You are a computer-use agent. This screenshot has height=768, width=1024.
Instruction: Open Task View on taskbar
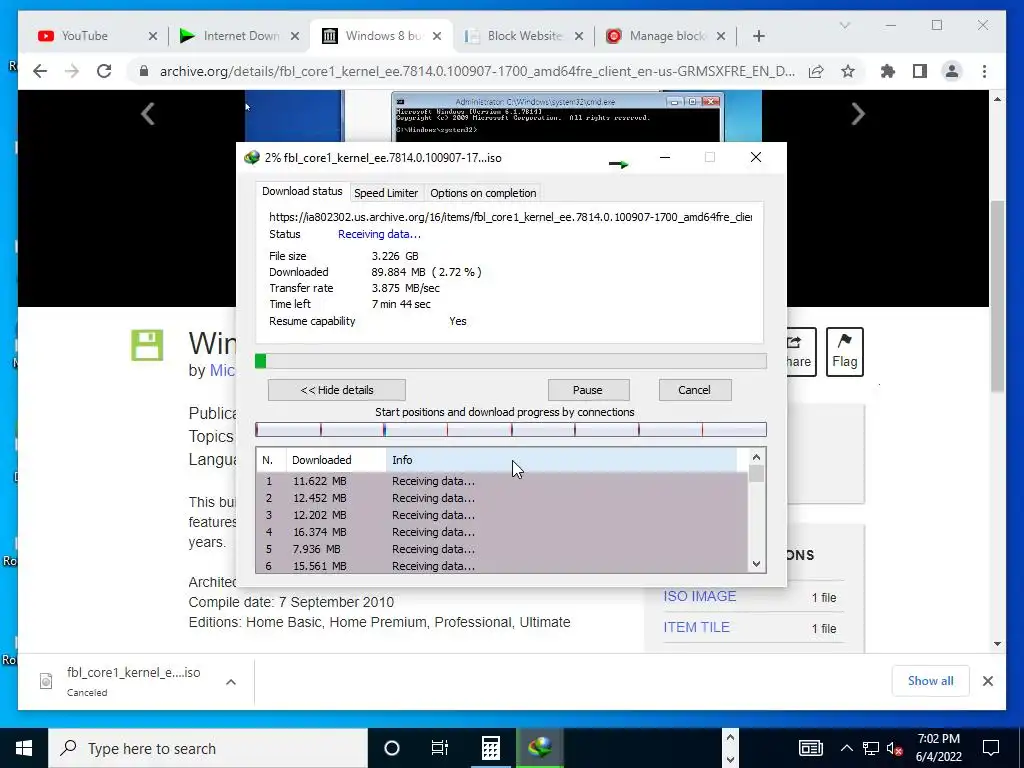coord(440,748)
